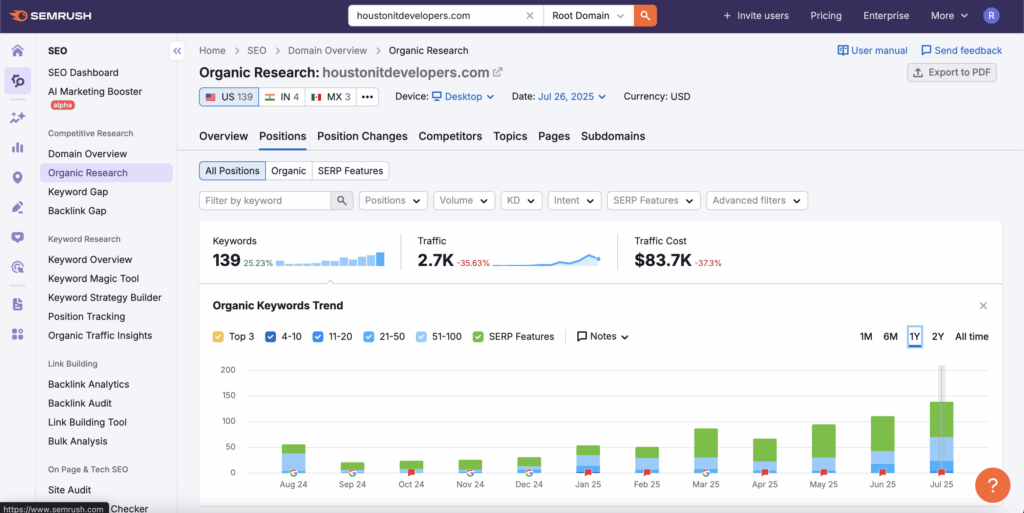
Task: Click the orange search magnifier button
Action: [645, 16]
